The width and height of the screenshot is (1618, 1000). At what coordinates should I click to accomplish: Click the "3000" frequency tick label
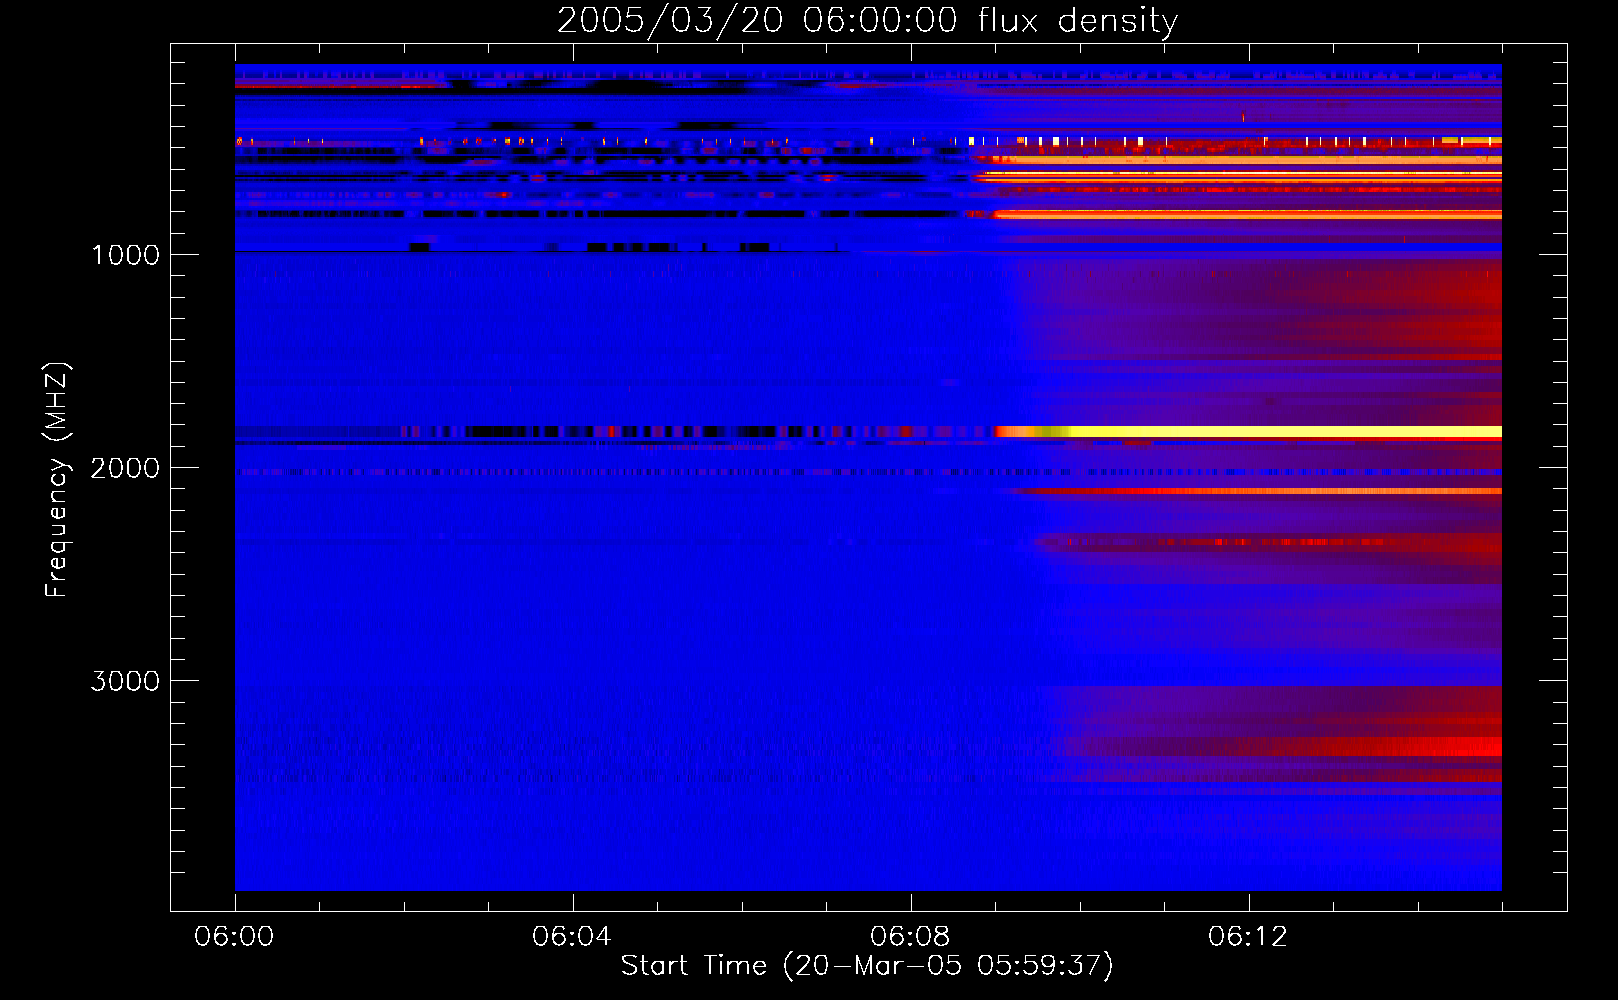[x=125, y=681]
